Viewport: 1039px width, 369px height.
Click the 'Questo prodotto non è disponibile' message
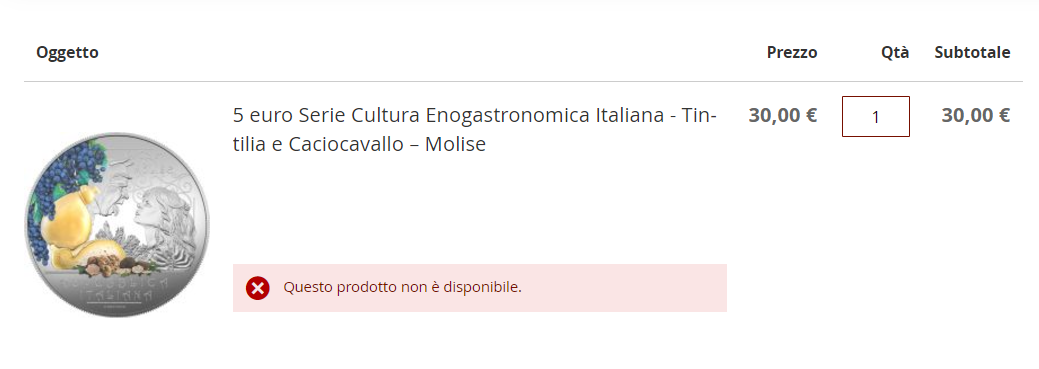(x=402, y=288)
